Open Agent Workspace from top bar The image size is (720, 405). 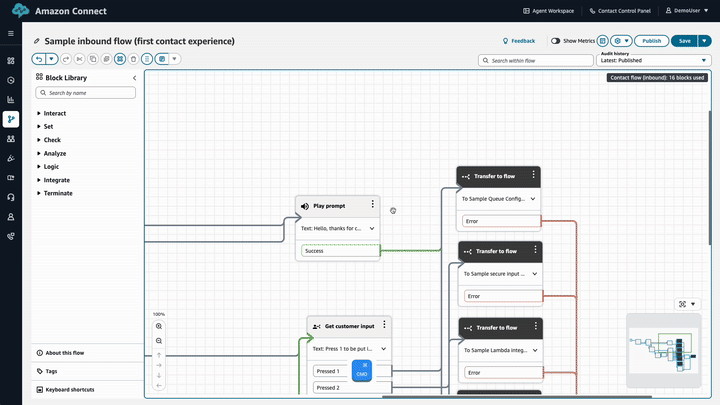[x=555, y=11]
